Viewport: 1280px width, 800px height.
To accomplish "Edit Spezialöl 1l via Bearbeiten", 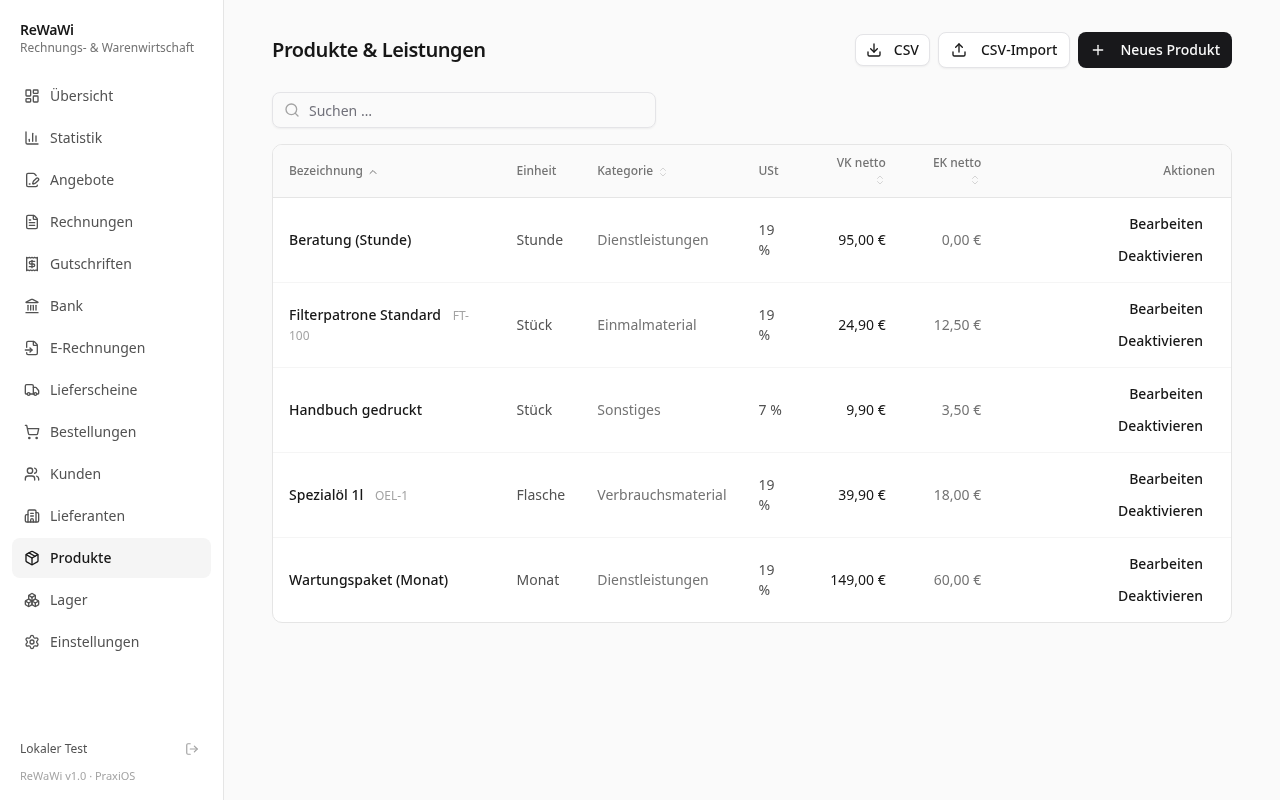I will [x=1166, y=479].
